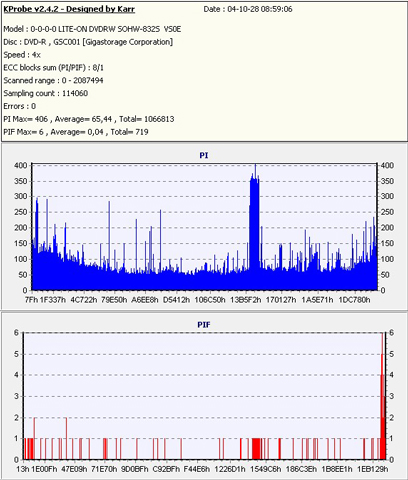Click the 6 value on PIF left axis

pos(16,333)
